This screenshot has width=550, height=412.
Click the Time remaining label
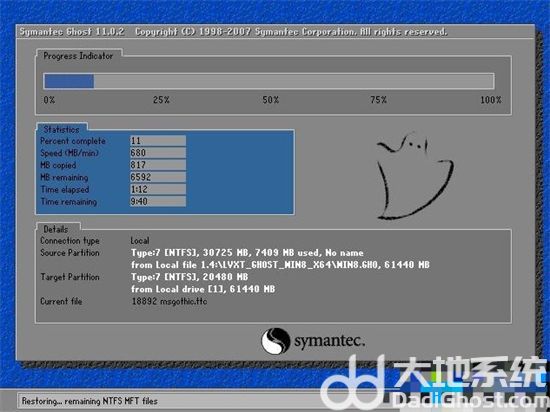coord(68,202)
